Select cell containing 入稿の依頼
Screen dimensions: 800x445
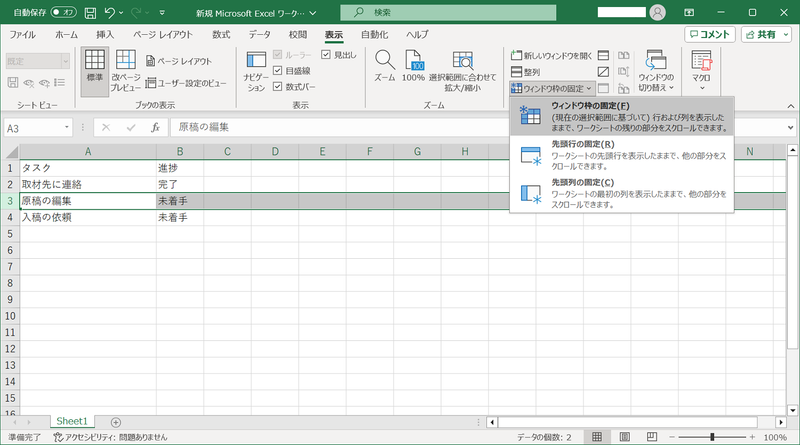click(x=88, y=217)
